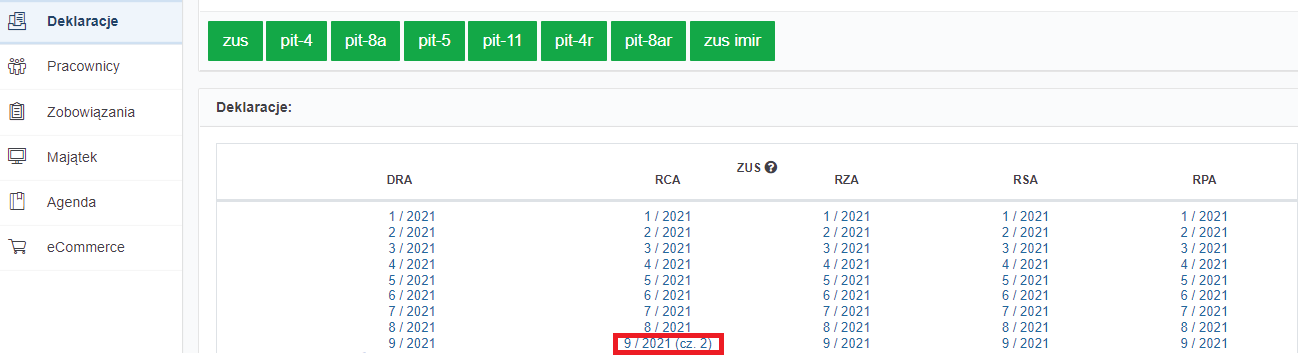Click the pit-4 button

tap(297, 41)
